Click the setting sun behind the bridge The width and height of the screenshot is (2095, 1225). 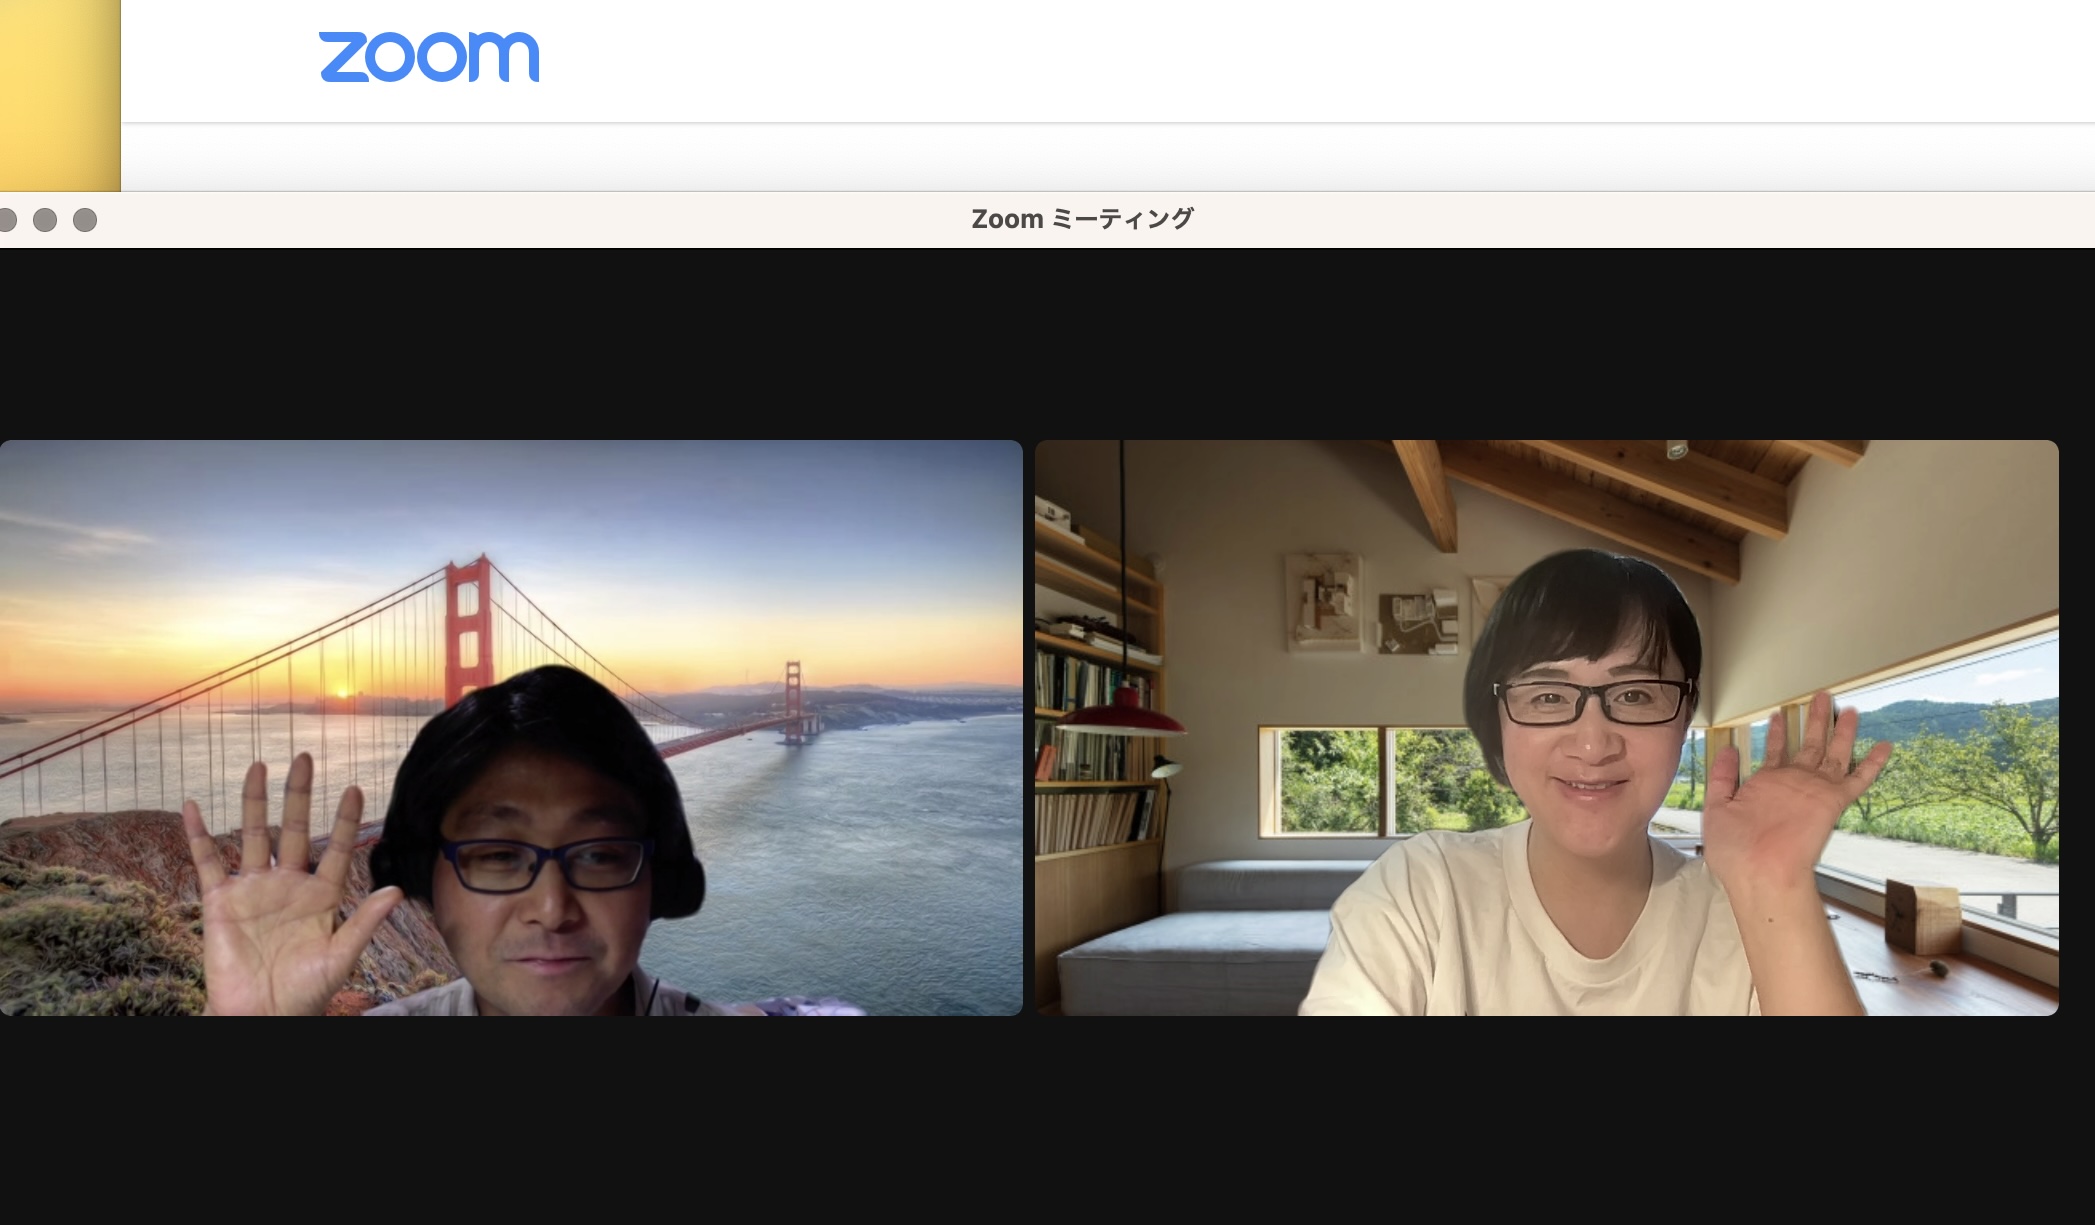(341, 692)
